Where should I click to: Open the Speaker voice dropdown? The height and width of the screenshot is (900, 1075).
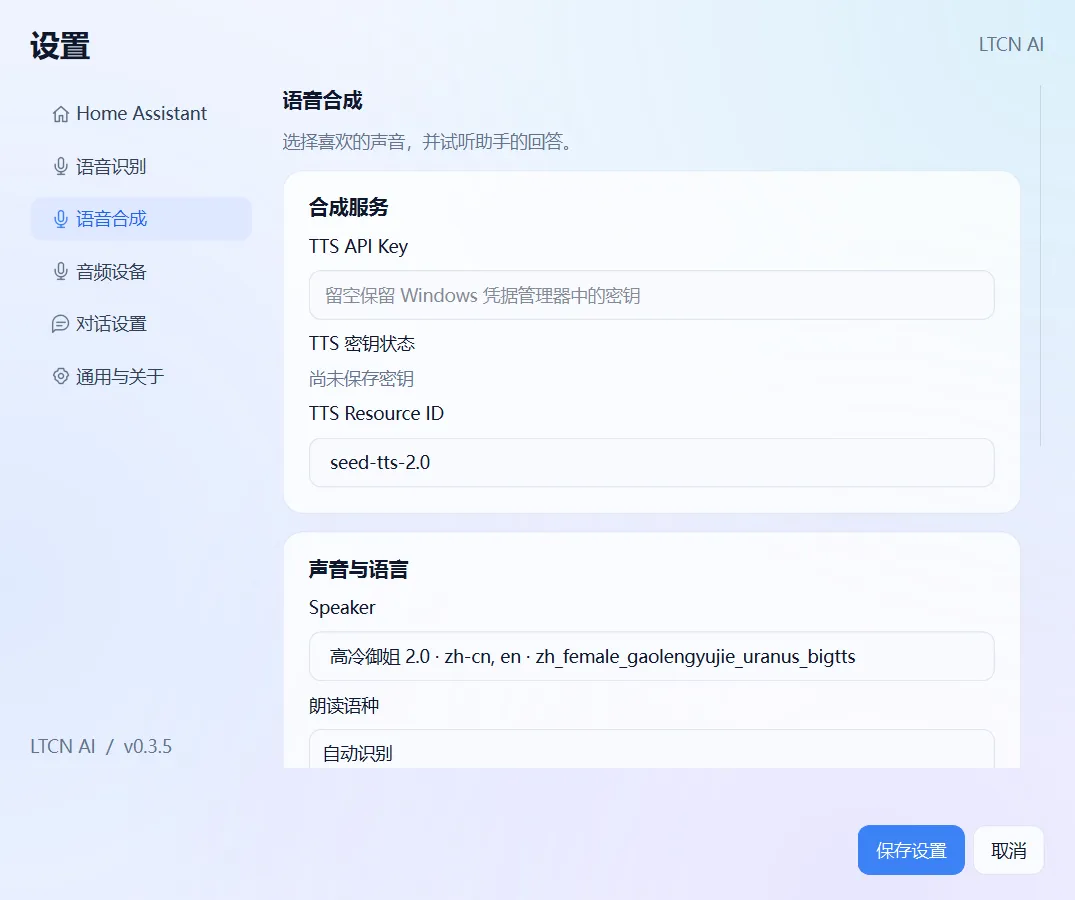tap(651, 656)
